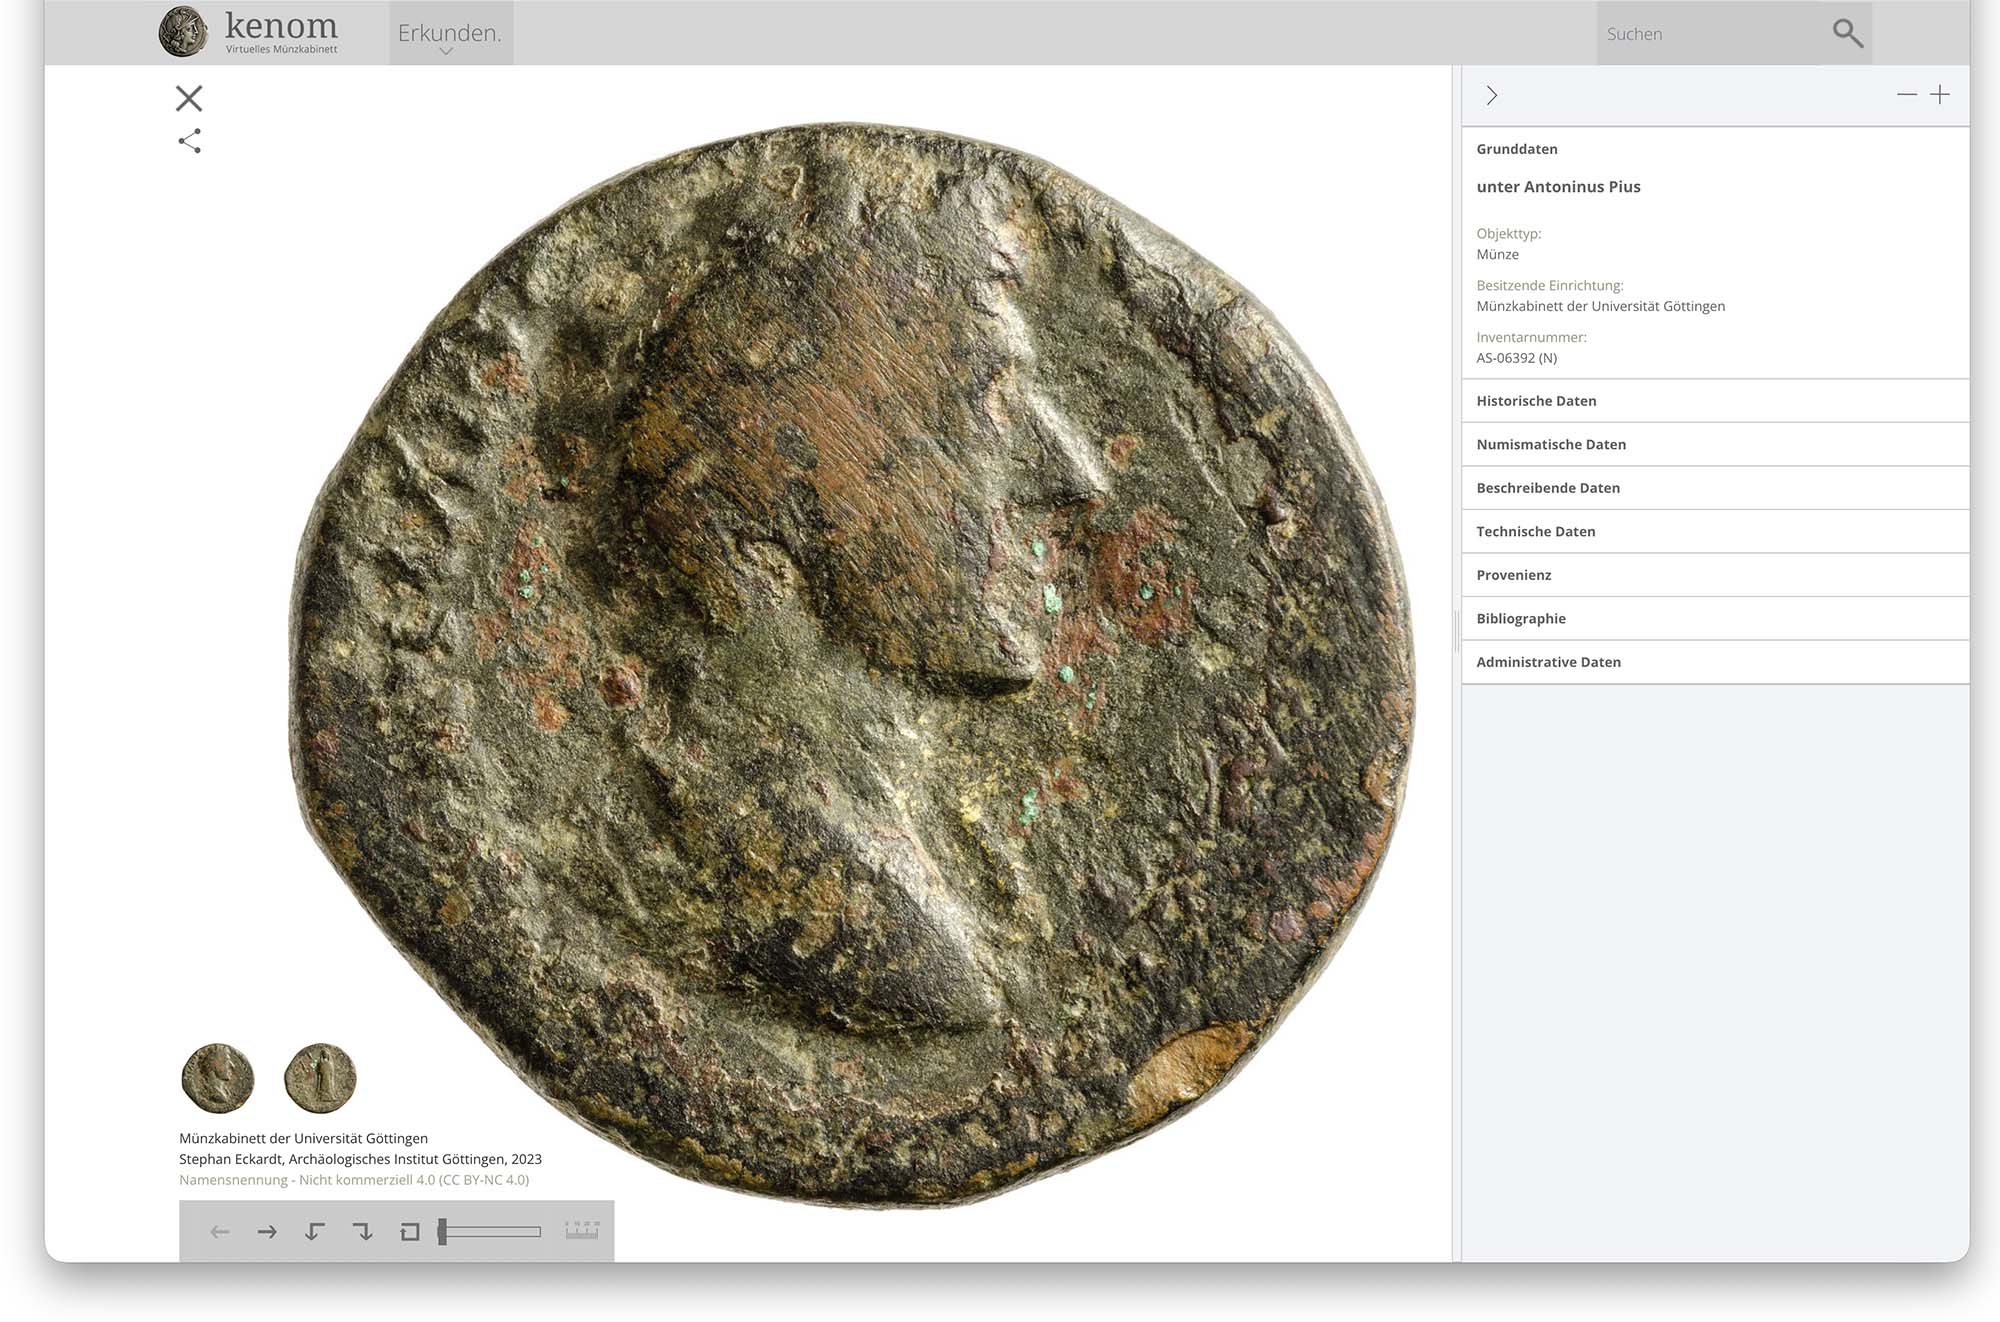Expand Numismatische Daten section
The width and height of the screenshot is (2000, 1322).
tap(1551, 444)
